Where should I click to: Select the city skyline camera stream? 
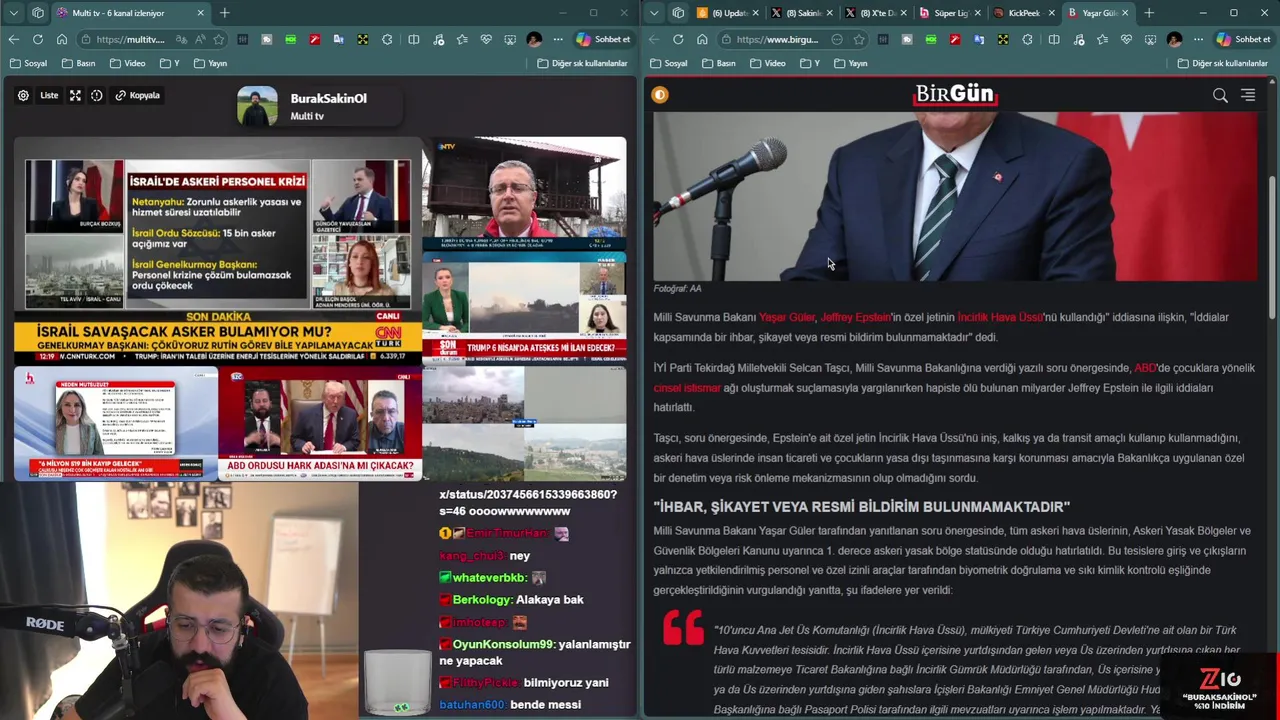point(524,423)
